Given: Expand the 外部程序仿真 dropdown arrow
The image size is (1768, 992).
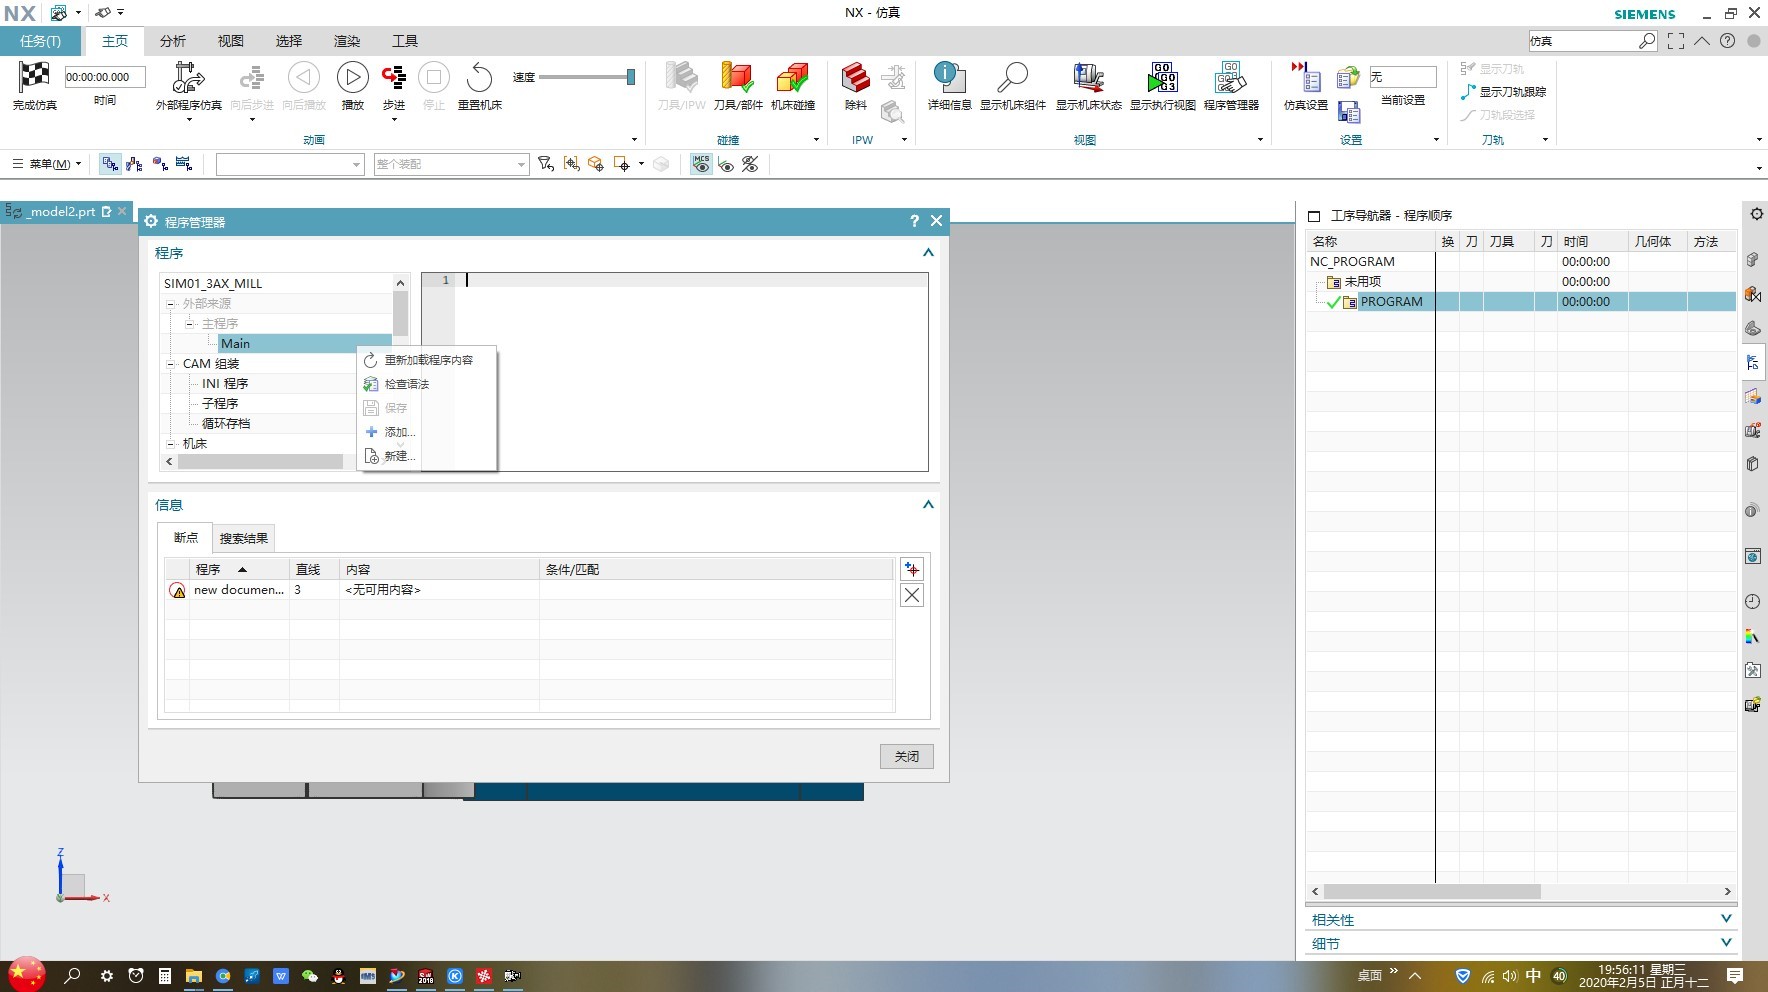Looking at the screenshot, I should point(188,120).
